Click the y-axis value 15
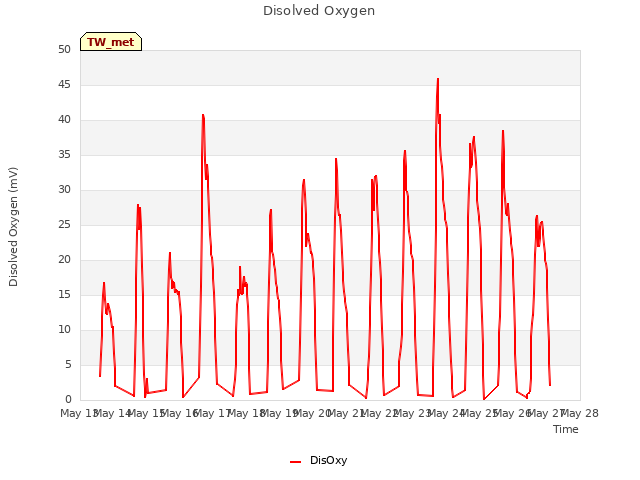 64,295
